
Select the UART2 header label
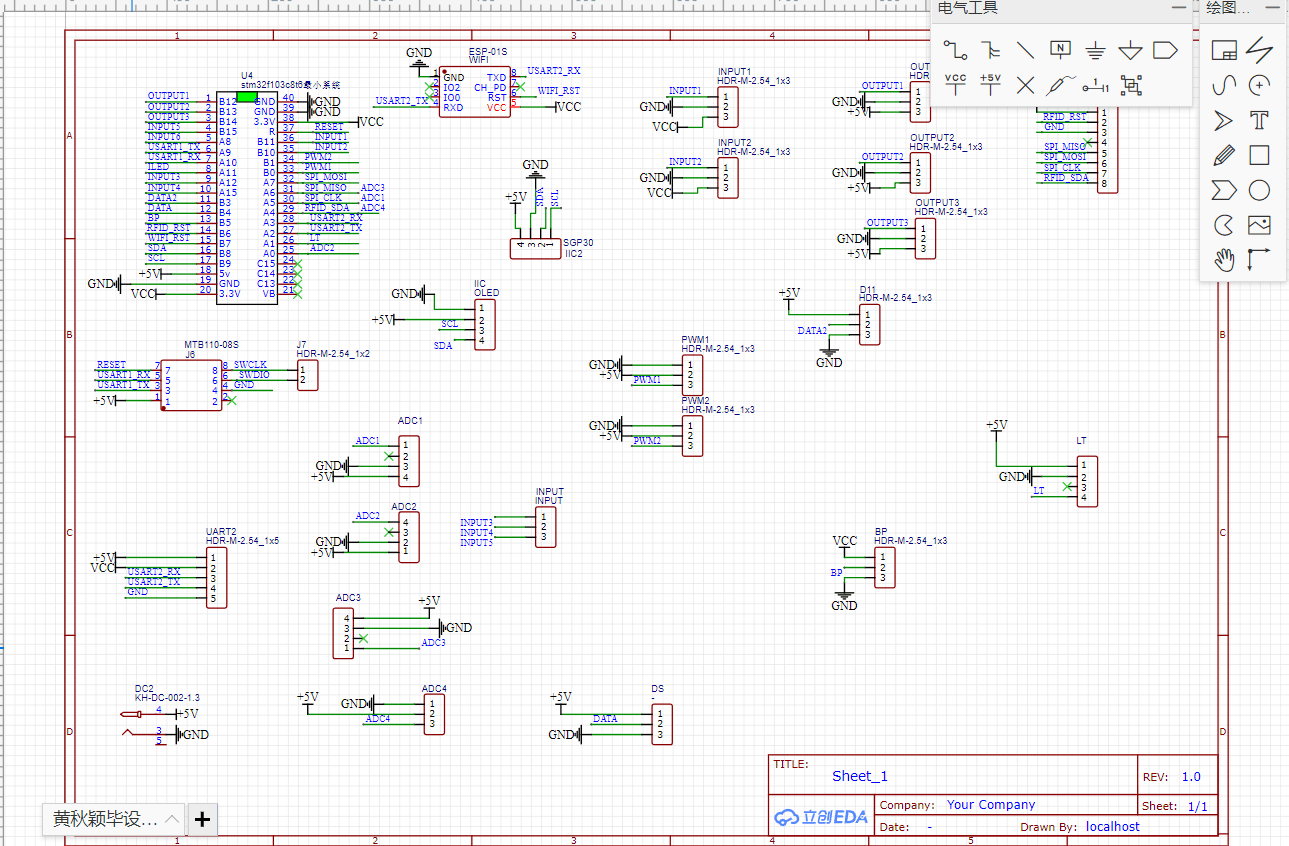point(221,531)
